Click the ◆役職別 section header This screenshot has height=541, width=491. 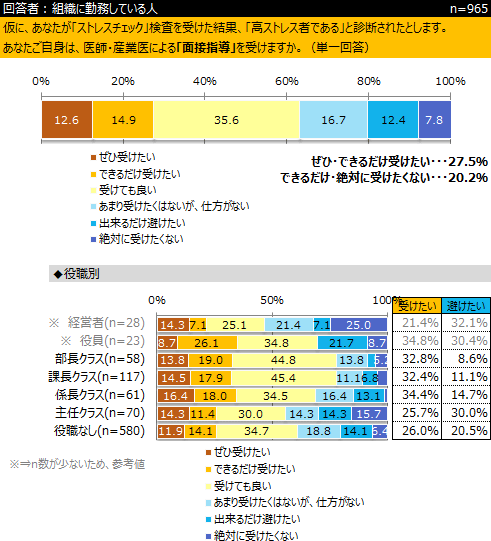[77, 274]
